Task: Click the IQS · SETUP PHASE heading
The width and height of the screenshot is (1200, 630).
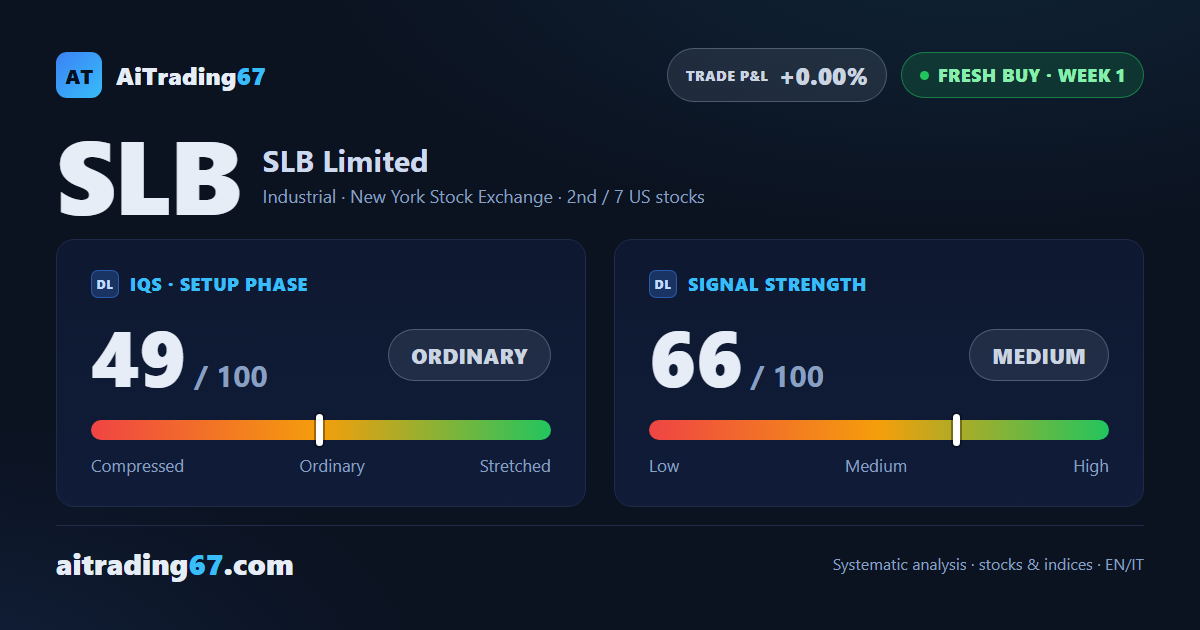Action: click(x=219, y=284)
